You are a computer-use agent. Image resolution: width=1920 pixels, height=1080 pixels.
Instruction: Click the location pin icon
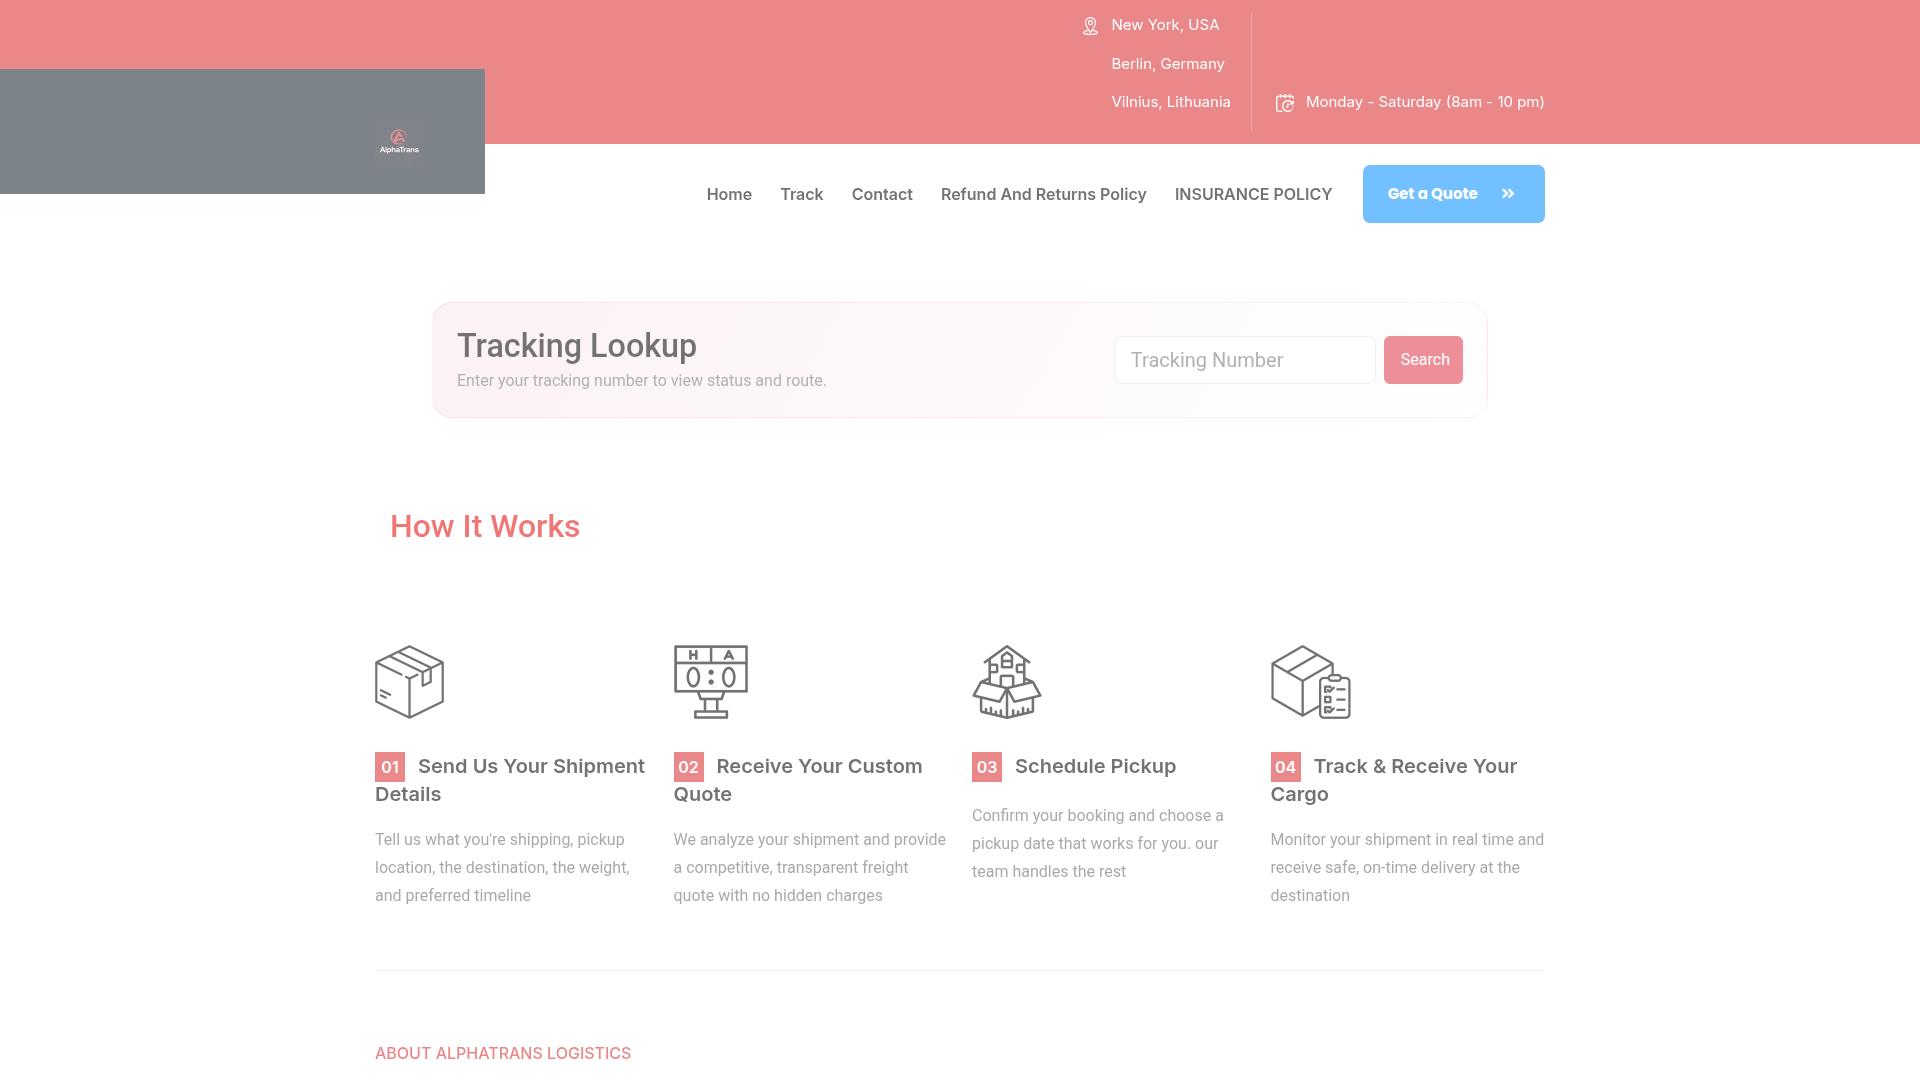coord(1090,26)
